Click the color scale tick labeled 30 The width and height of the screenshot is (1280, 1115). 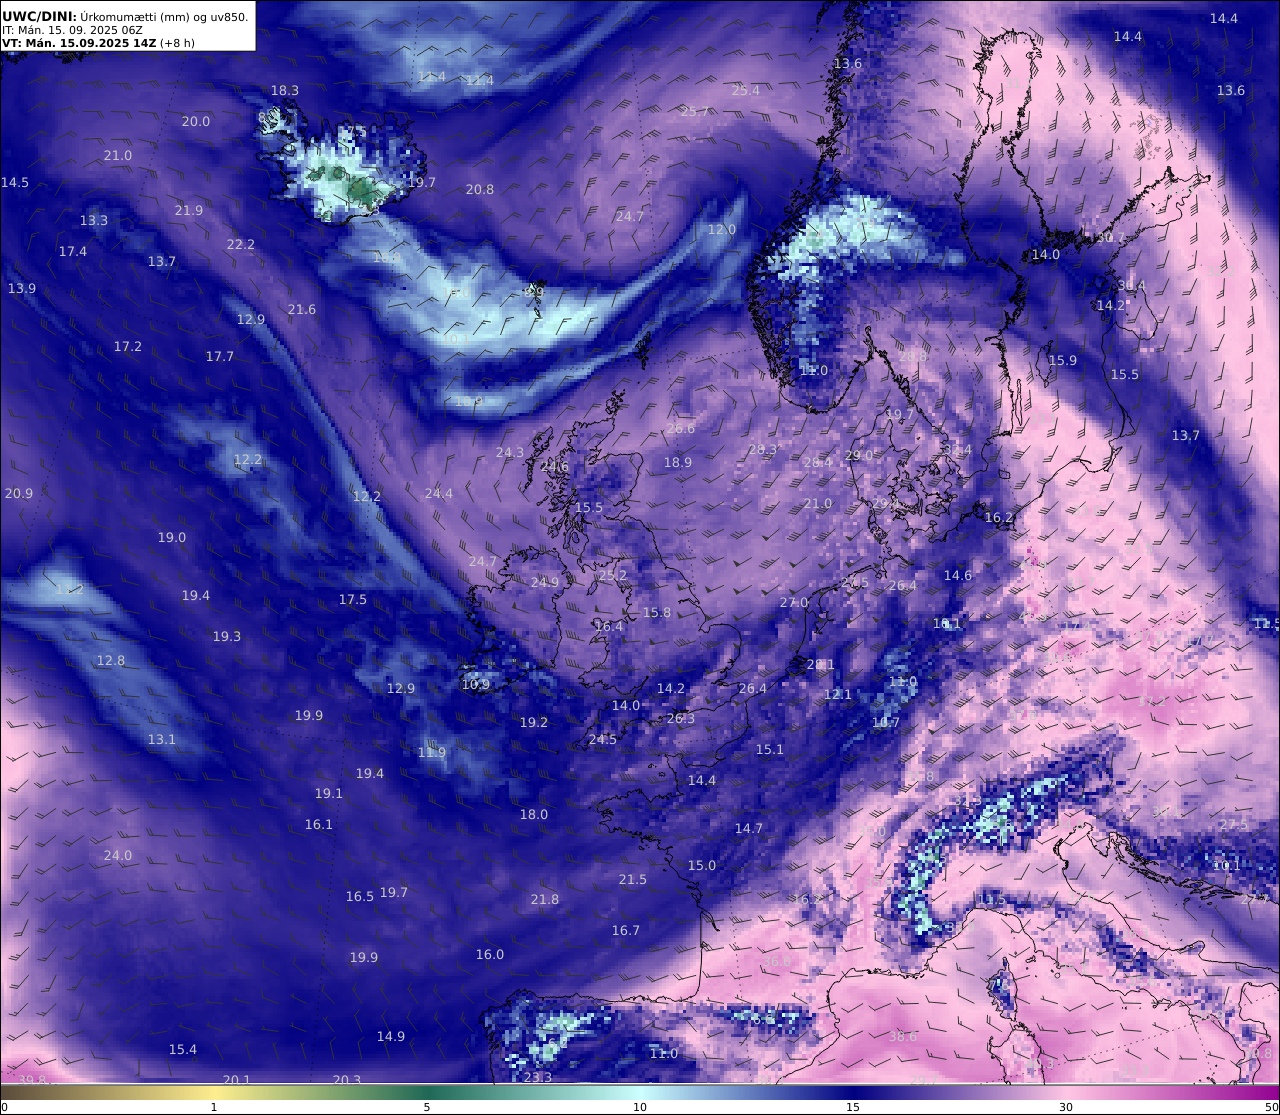pyautogui.click(x=1066, y=1107)
